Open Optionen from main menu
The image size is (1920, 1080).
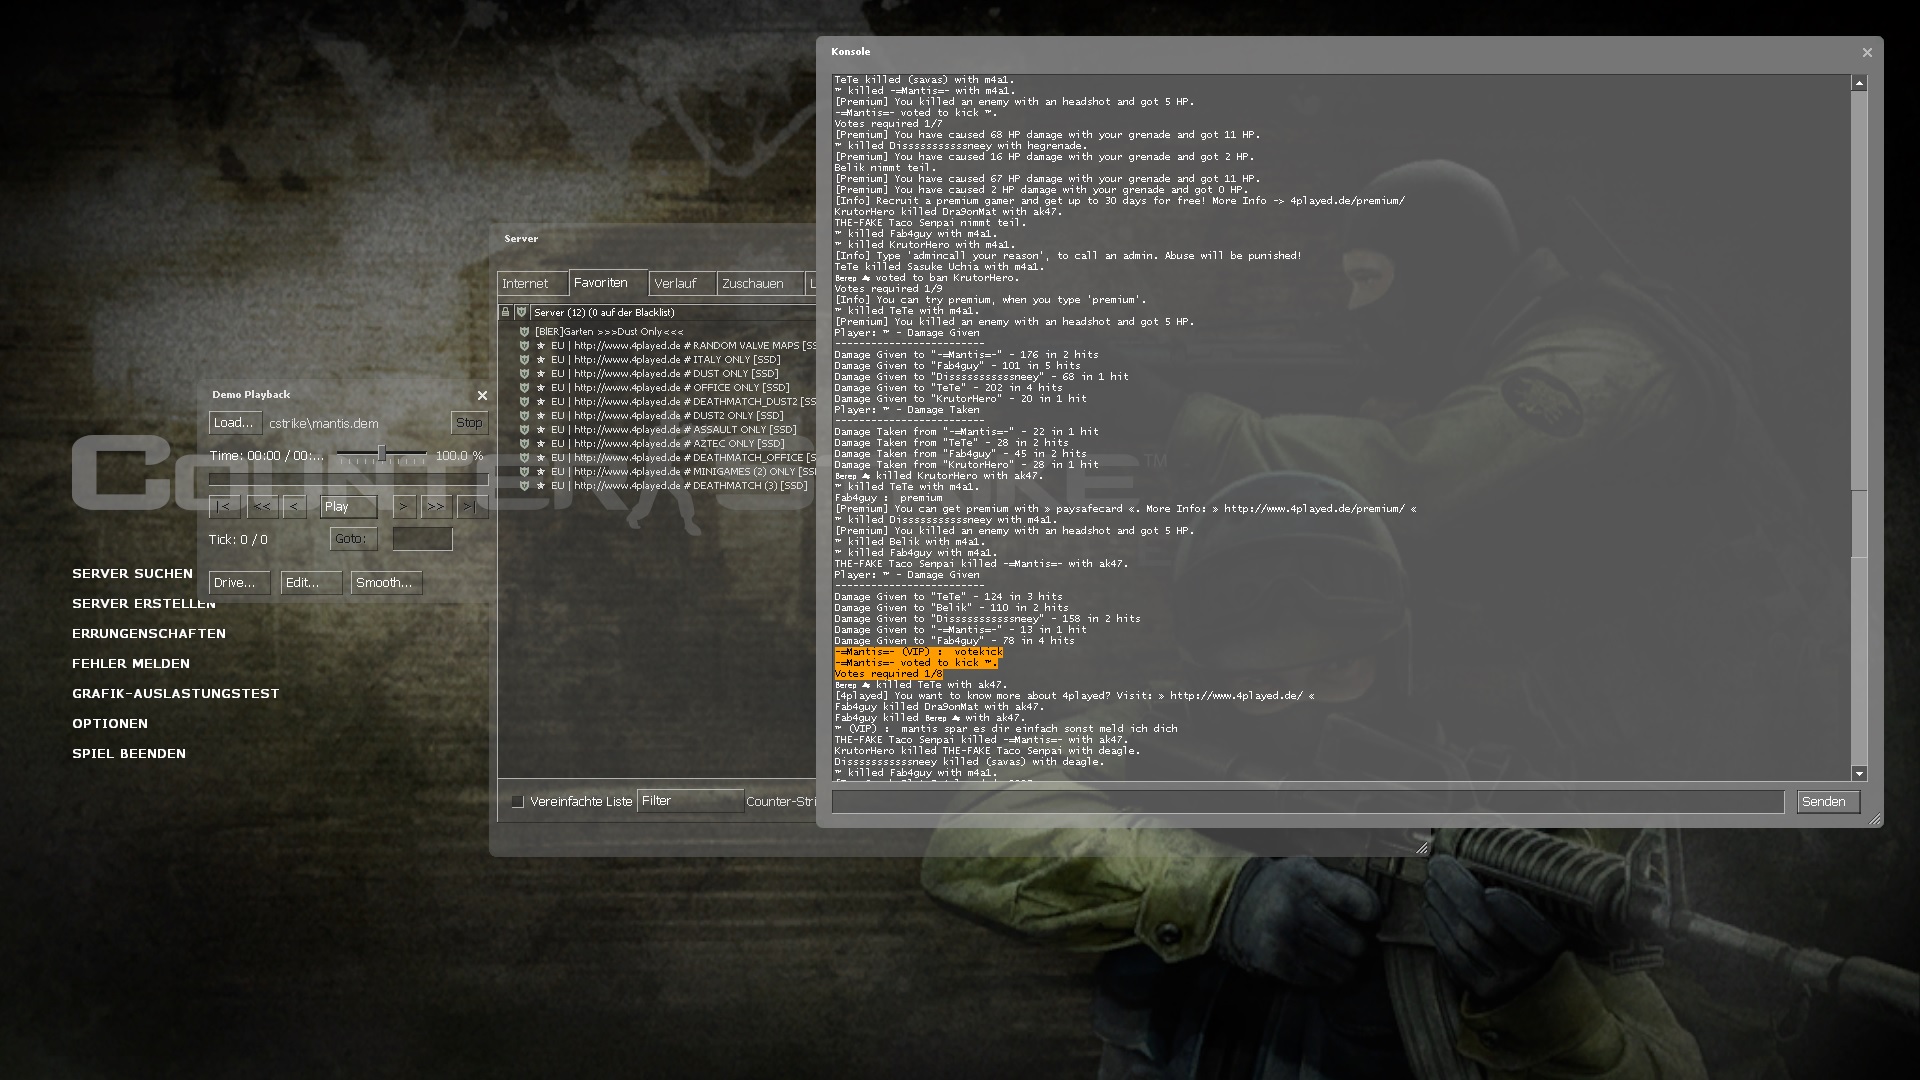tap(110, 724)
